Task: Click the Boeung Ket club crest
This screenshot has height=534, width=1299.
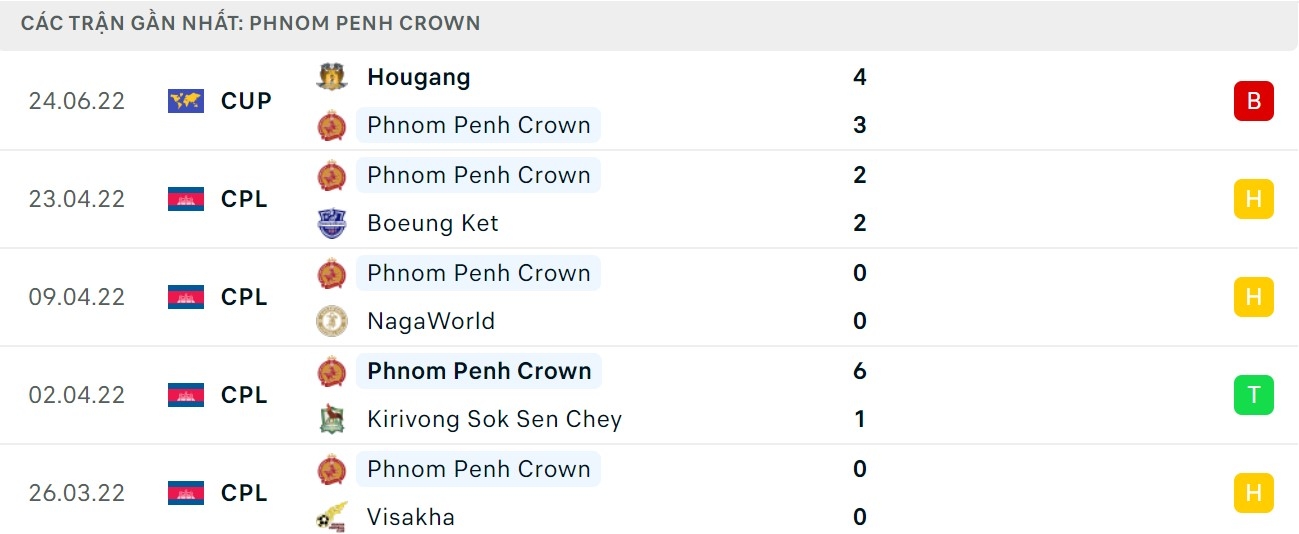Action: tap(332, 223)
